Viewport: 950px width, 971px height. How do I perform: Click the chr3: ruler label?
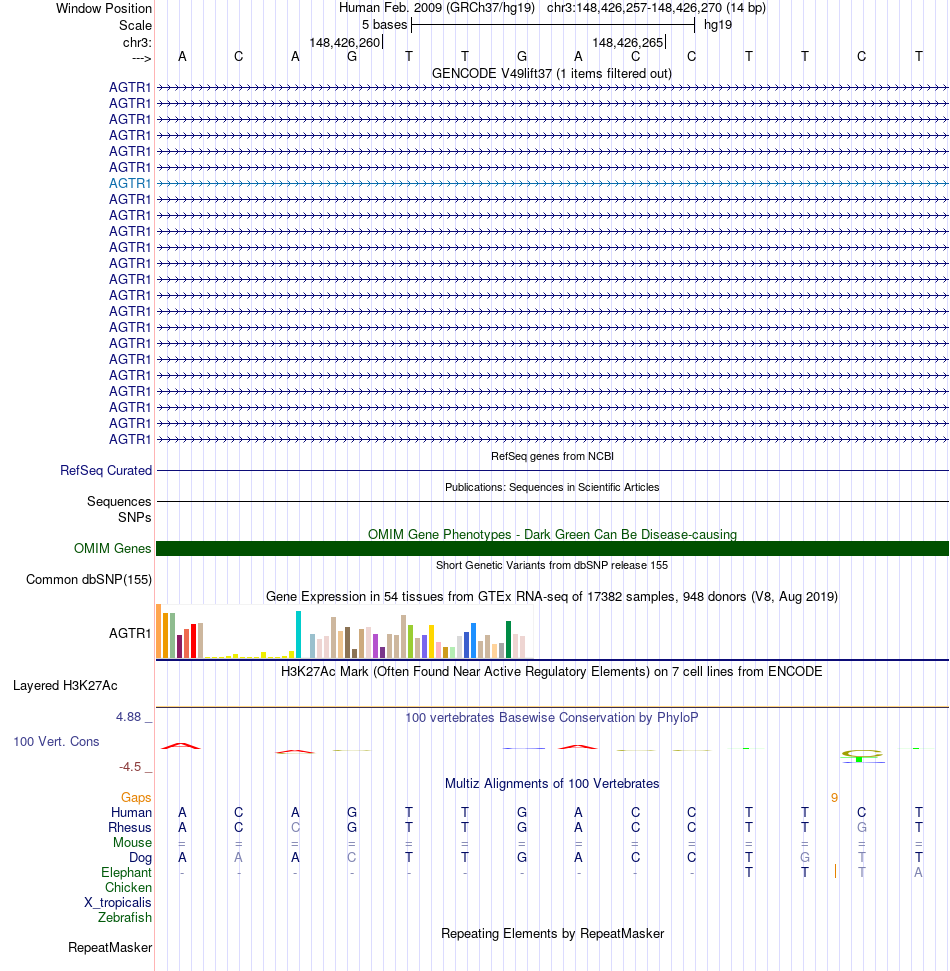(x=137, y=43)
